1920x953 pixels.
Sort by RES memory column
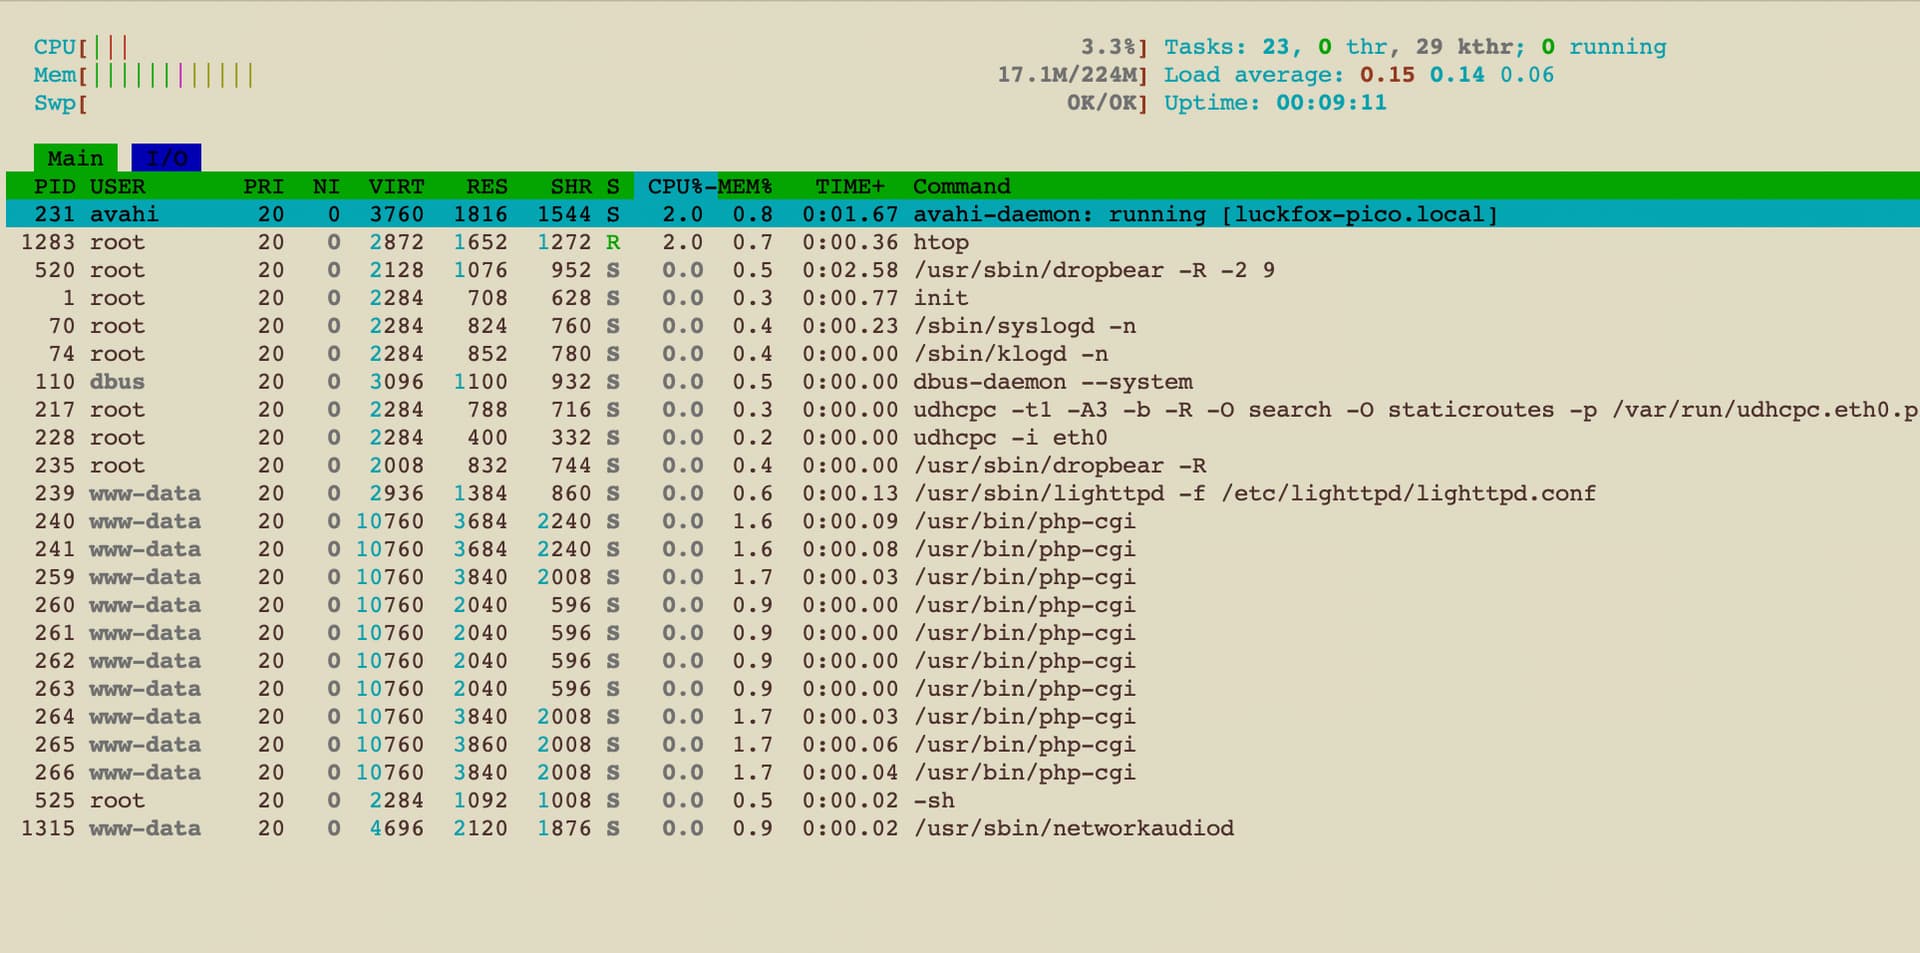[x=486, y=186]
